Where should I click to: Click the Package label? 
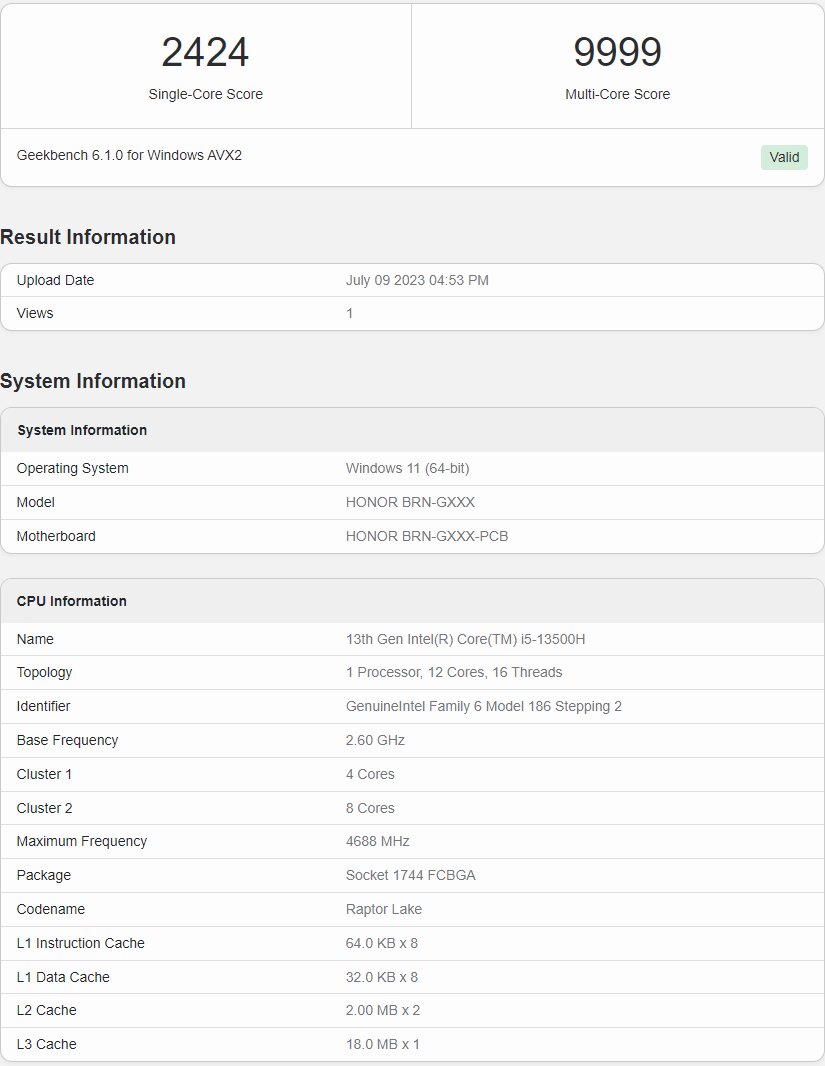tap(43, 876)
